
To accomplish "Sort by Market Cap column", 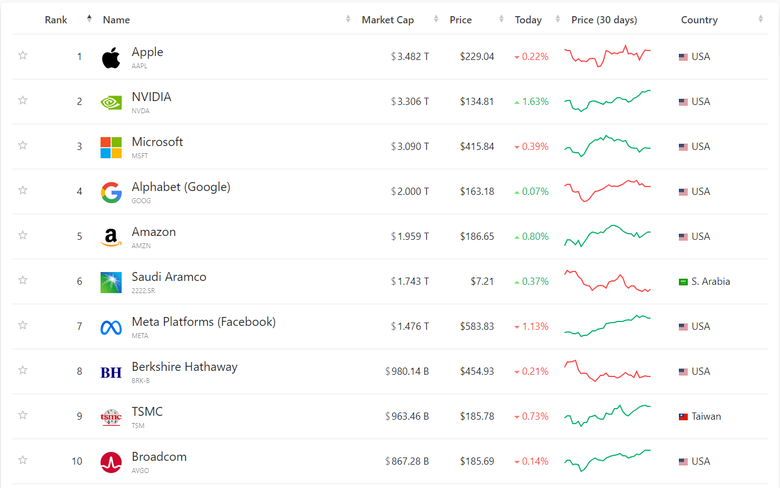I will (388, 20).
